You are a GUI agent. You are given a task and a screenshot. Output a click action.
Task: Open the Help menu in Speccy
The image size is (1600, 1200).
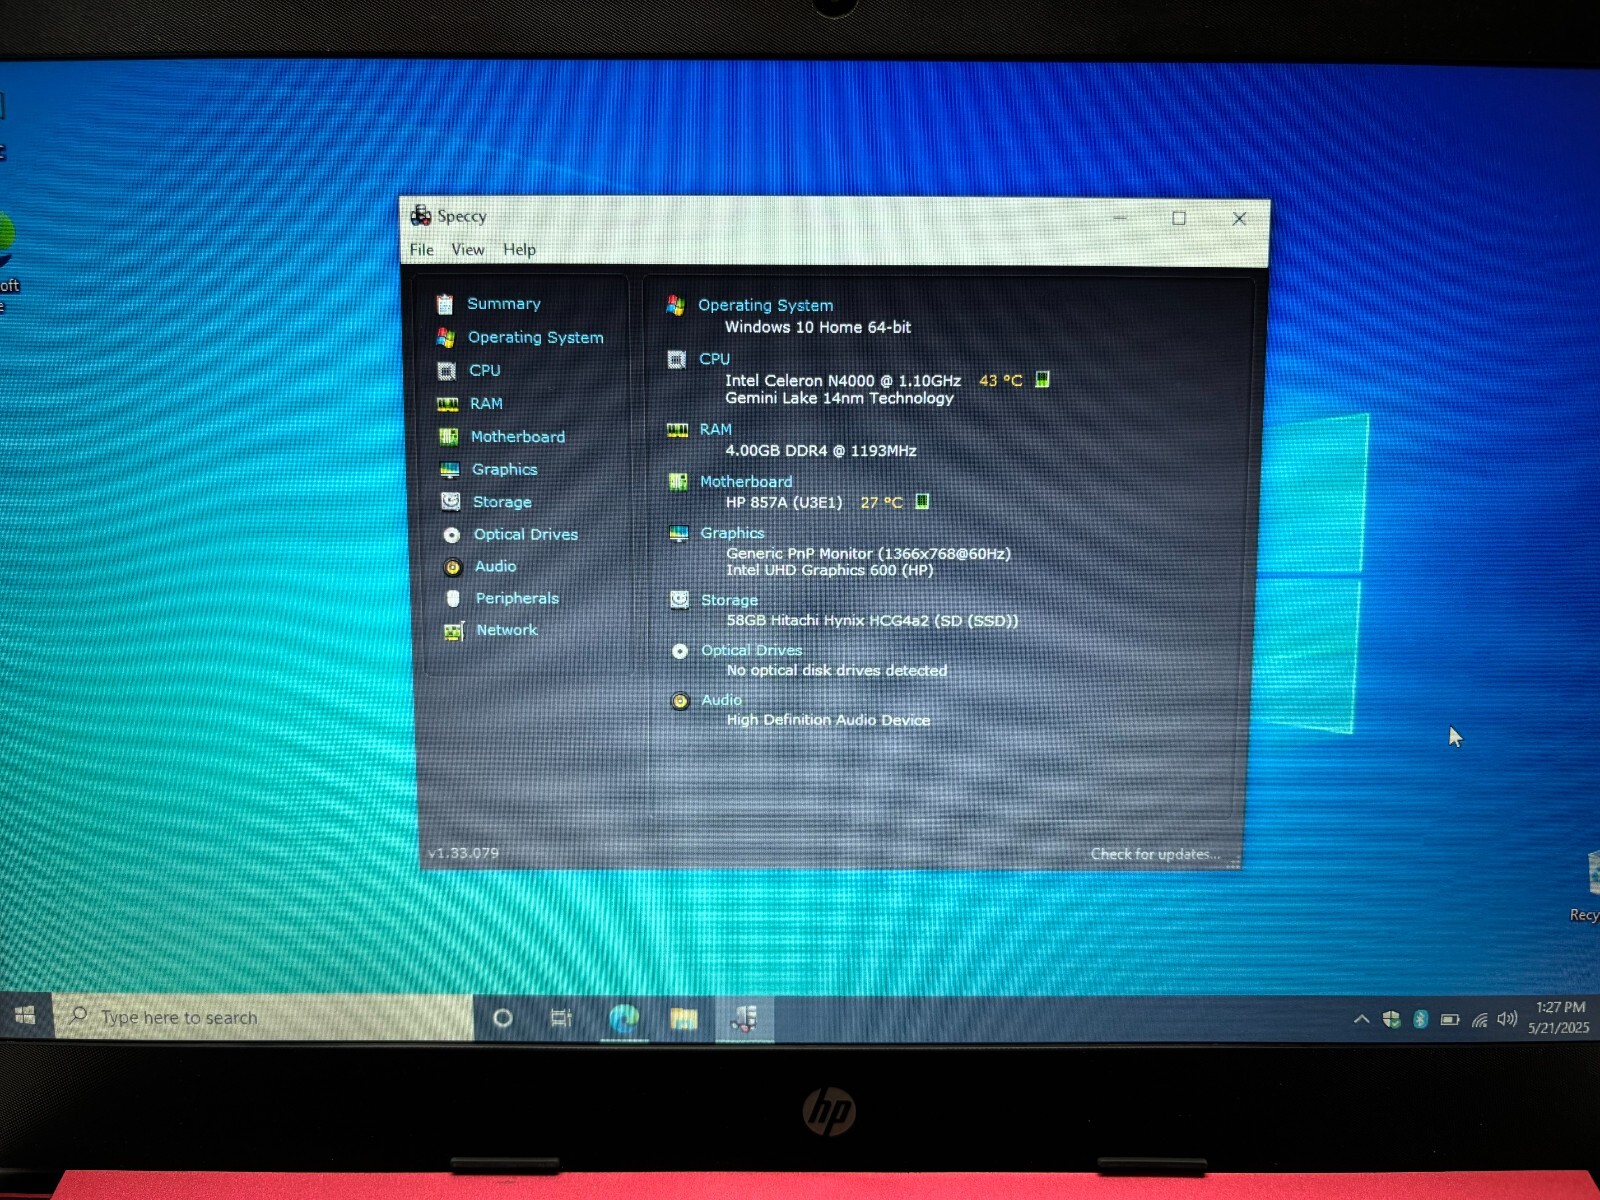pos(519,249)
